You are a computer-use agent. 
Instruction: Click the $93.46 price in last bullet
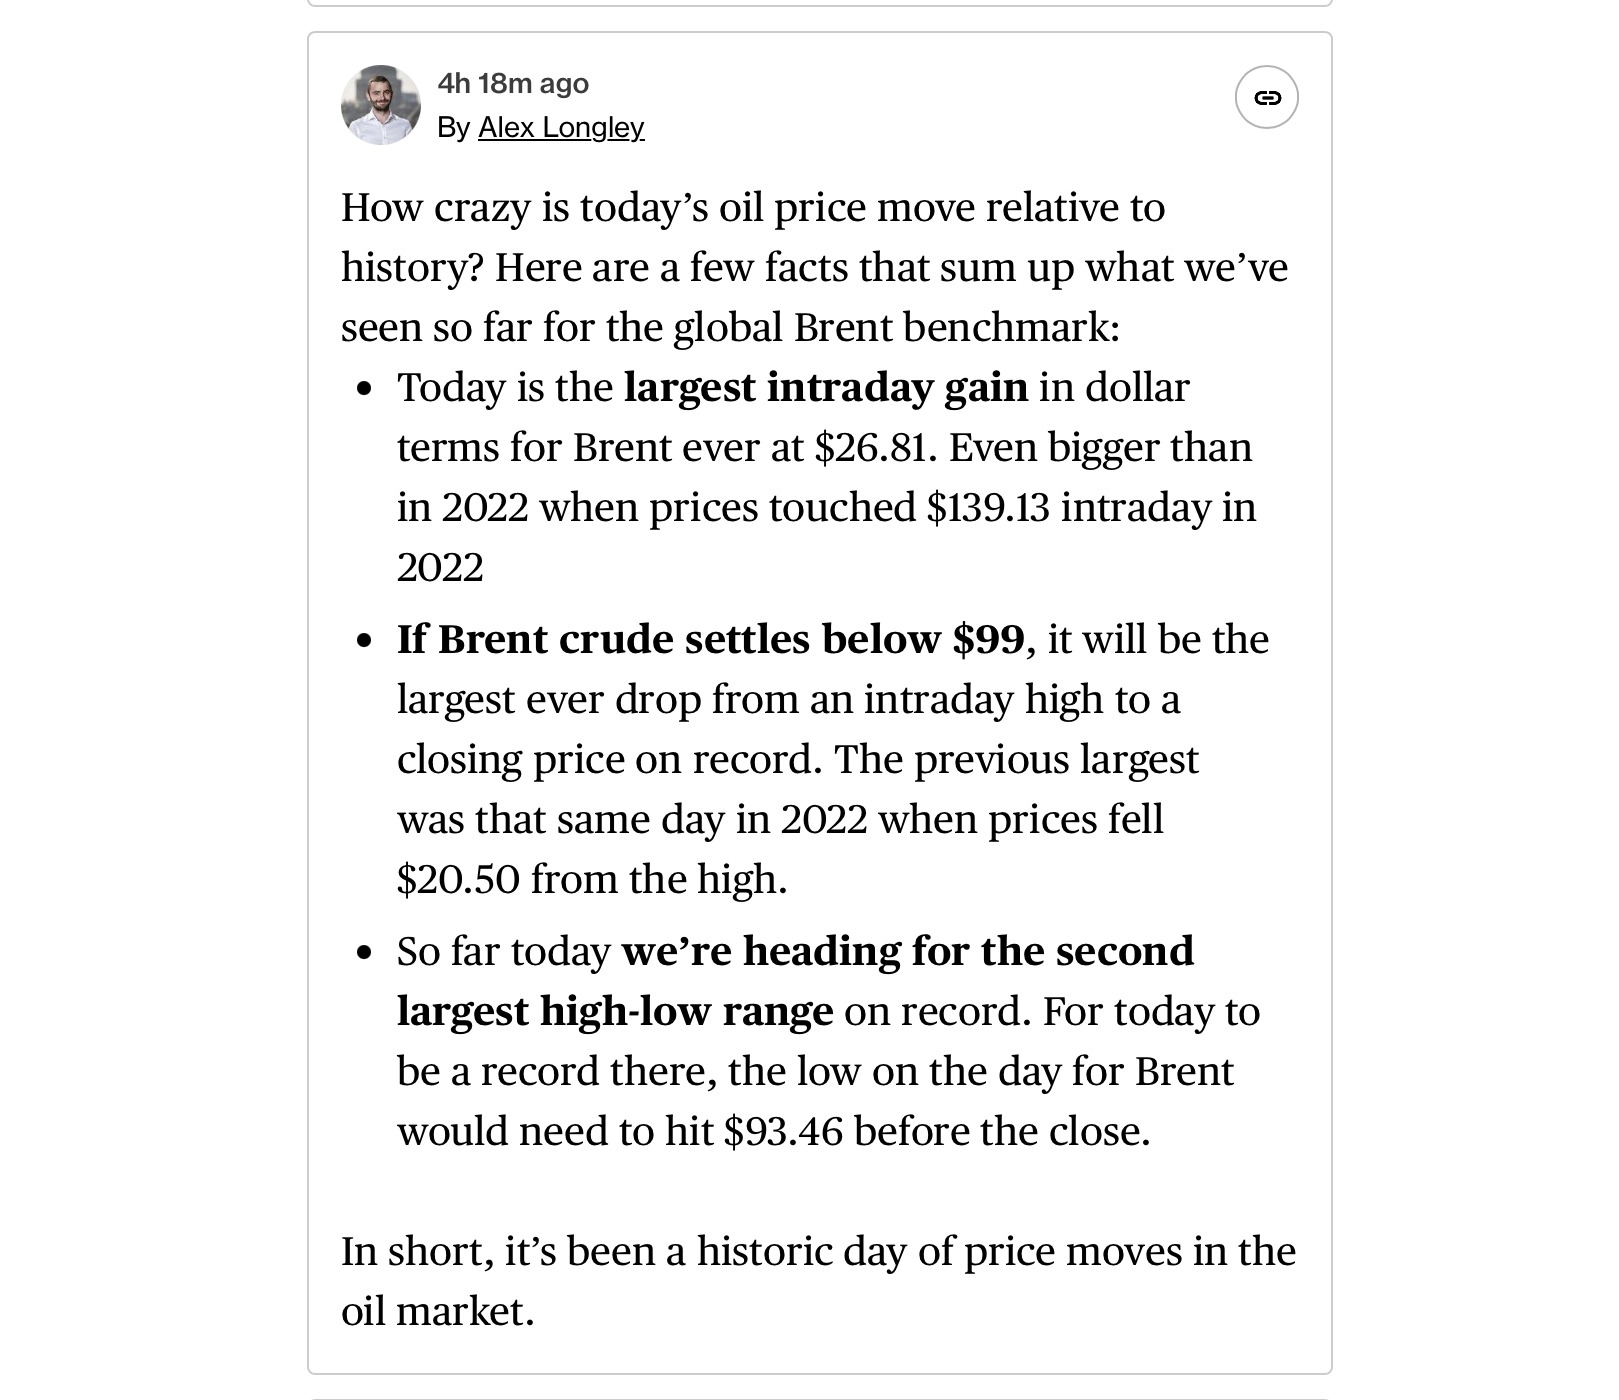point(782,1131)
